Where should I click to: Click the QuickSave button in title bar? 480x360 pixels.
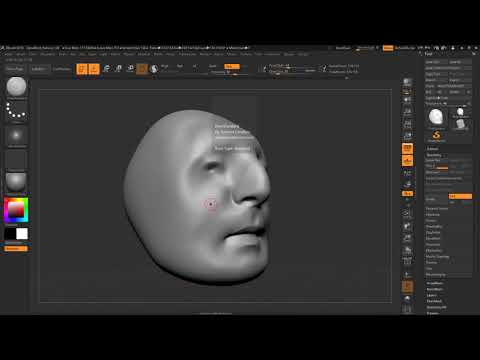point(343,48)
